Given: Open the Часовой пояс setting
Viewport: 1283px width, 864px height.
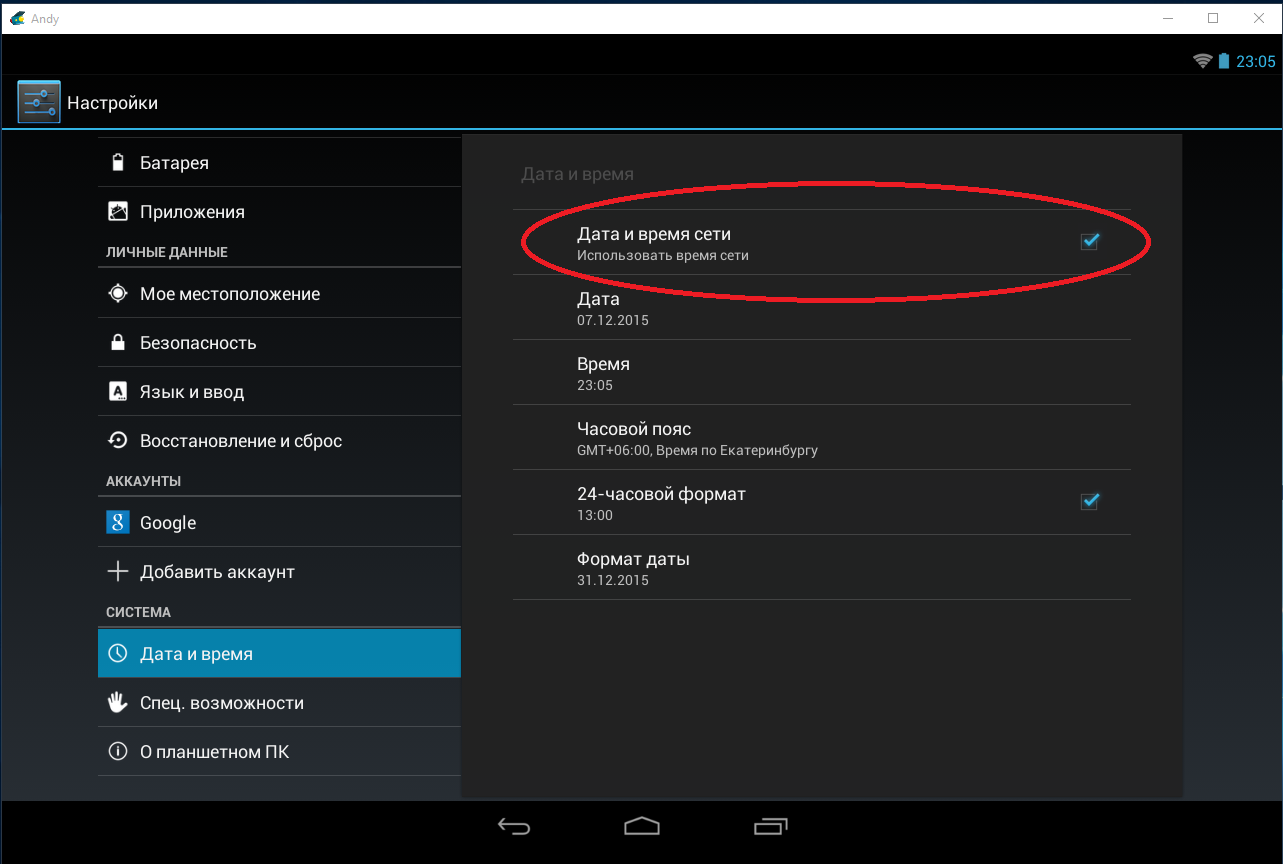Looking at the screenshot, I should click(822, 437).
